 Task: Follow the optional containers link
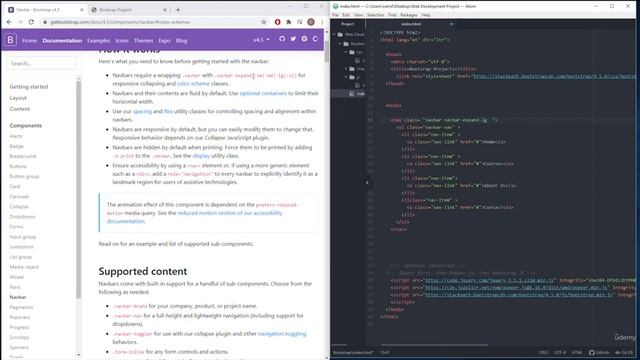[x=263, y=93]
